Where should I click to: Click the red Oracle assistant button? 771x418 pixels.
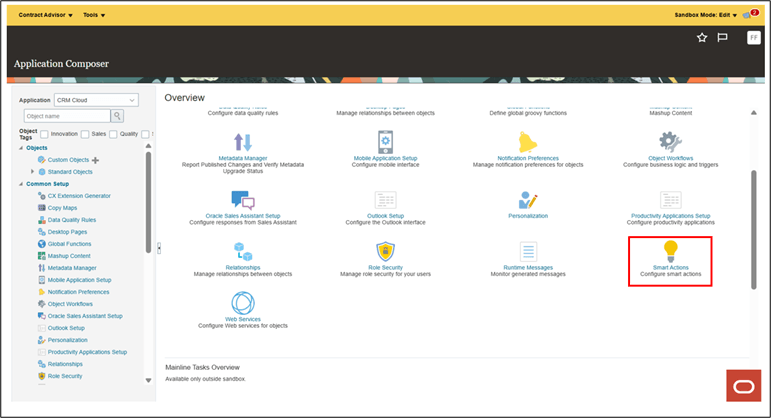743,386
